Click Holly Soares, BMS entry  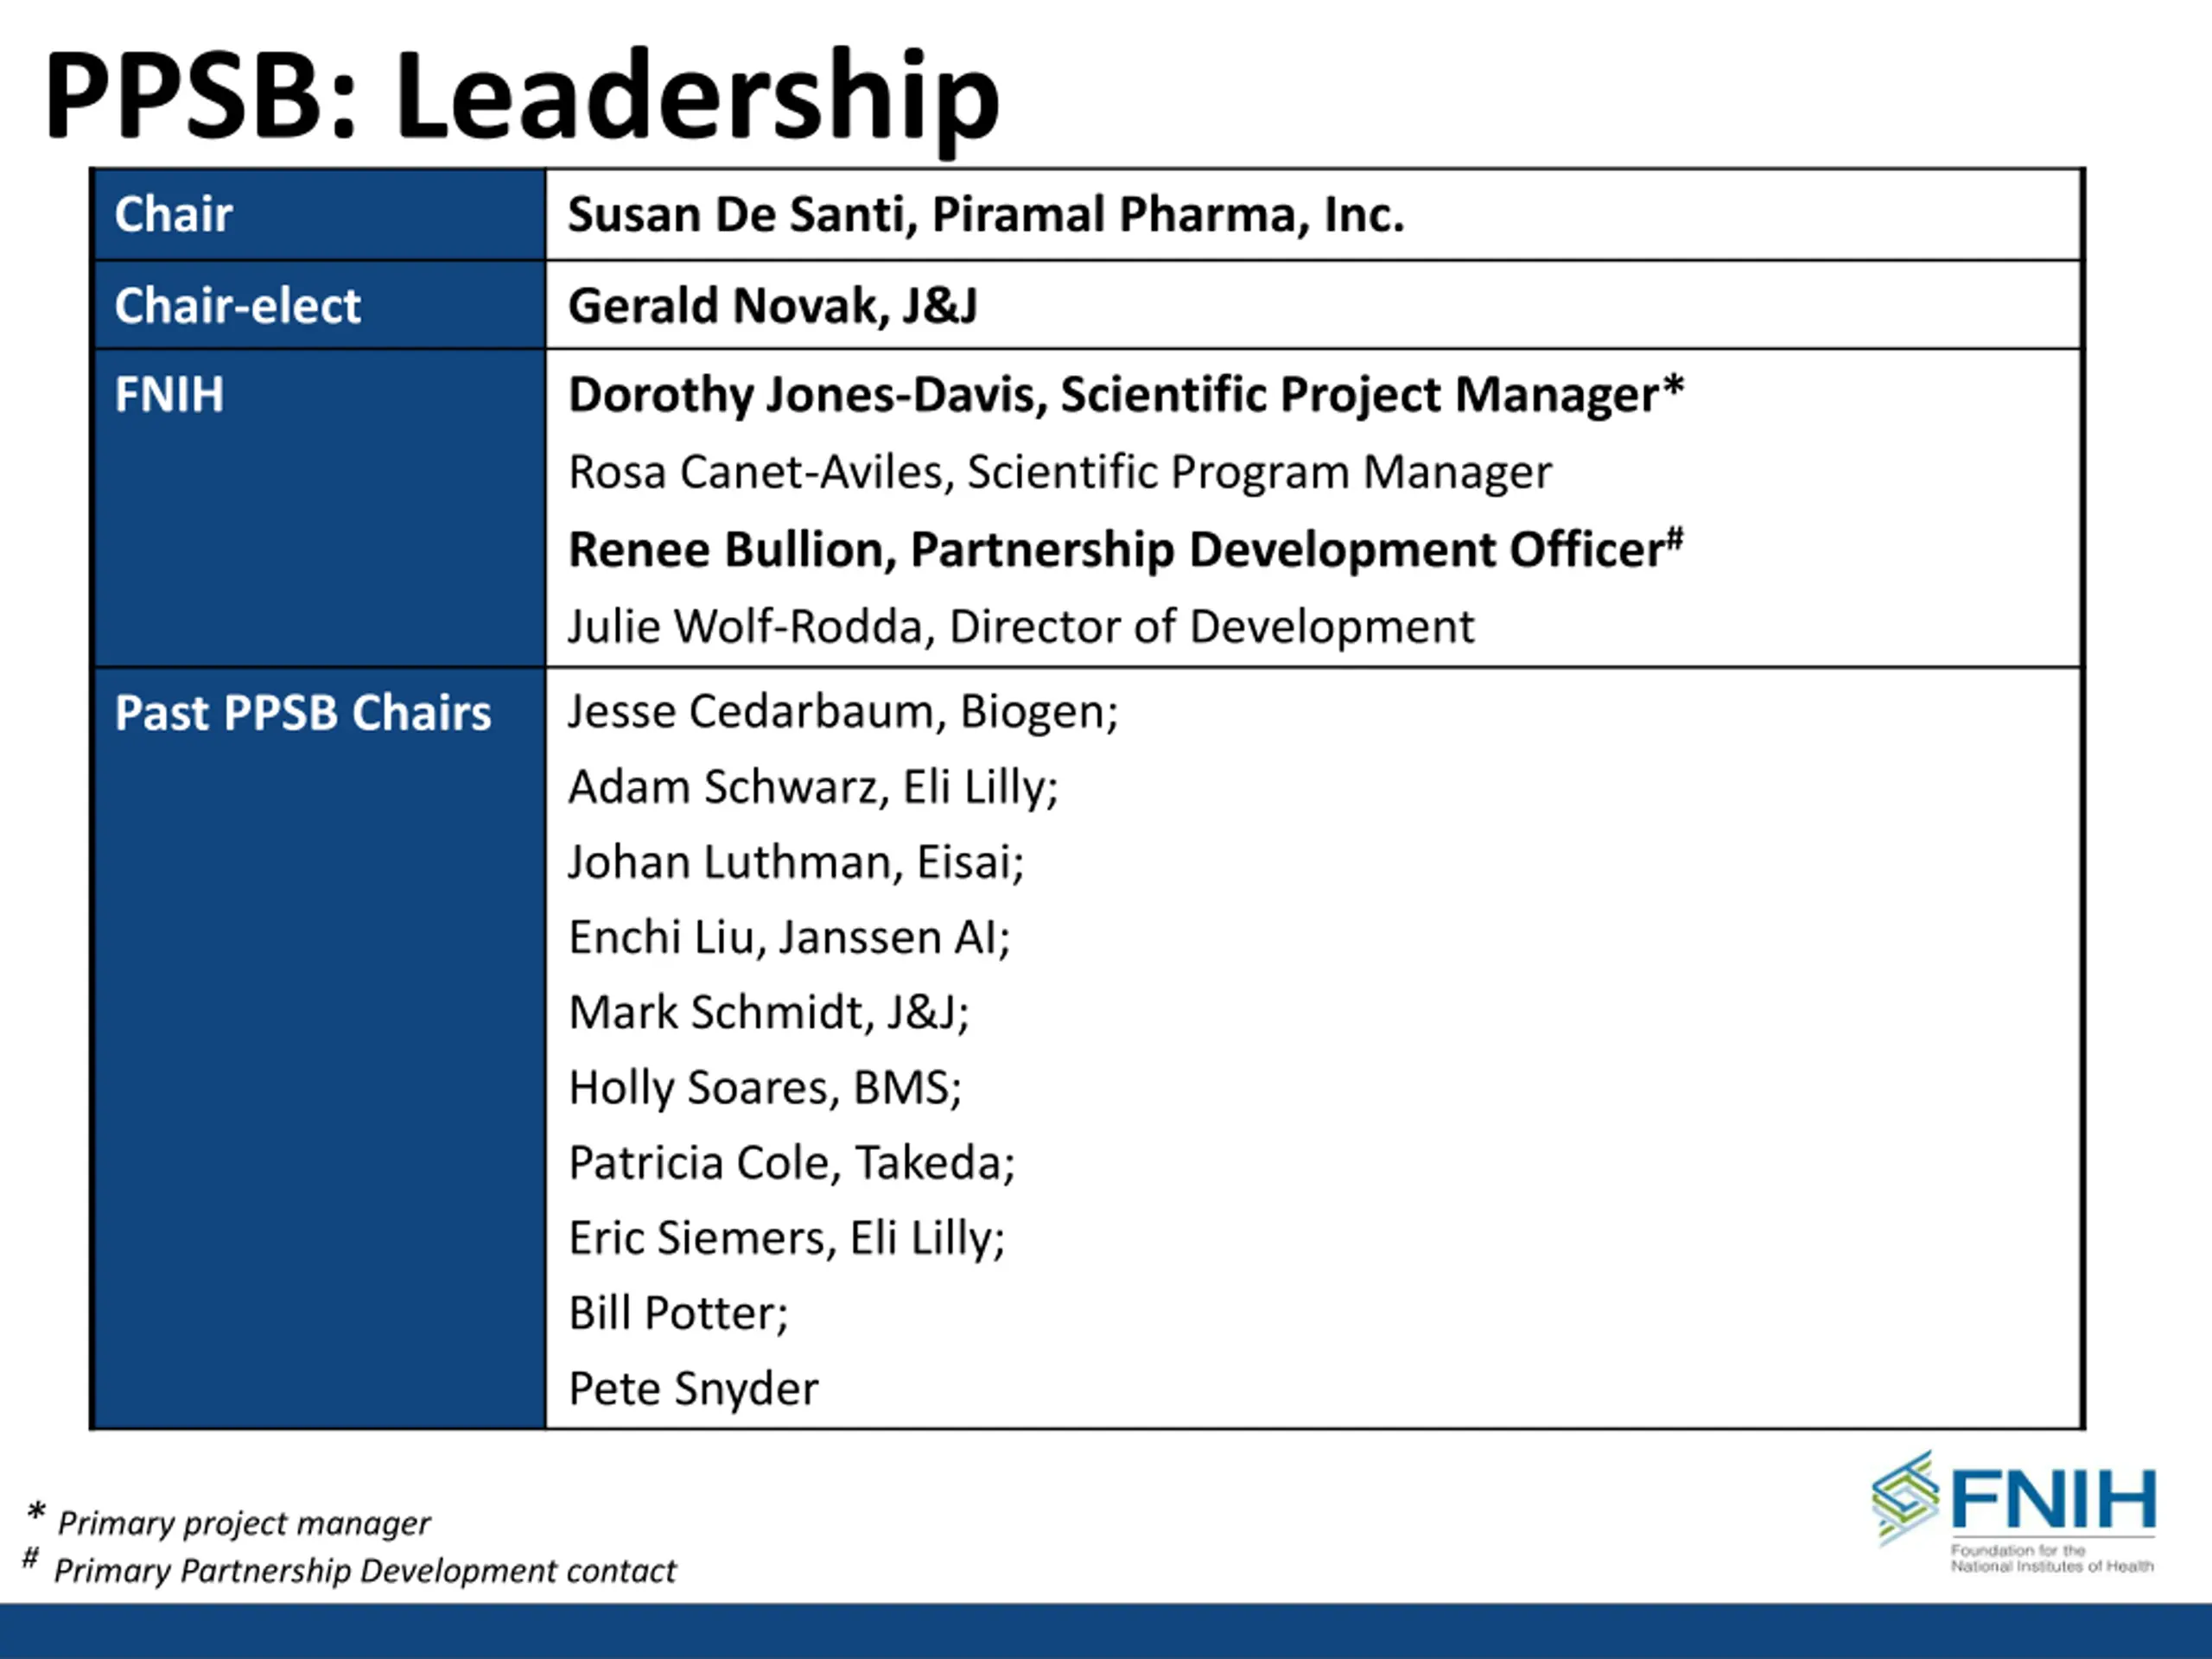point(764,1087)
